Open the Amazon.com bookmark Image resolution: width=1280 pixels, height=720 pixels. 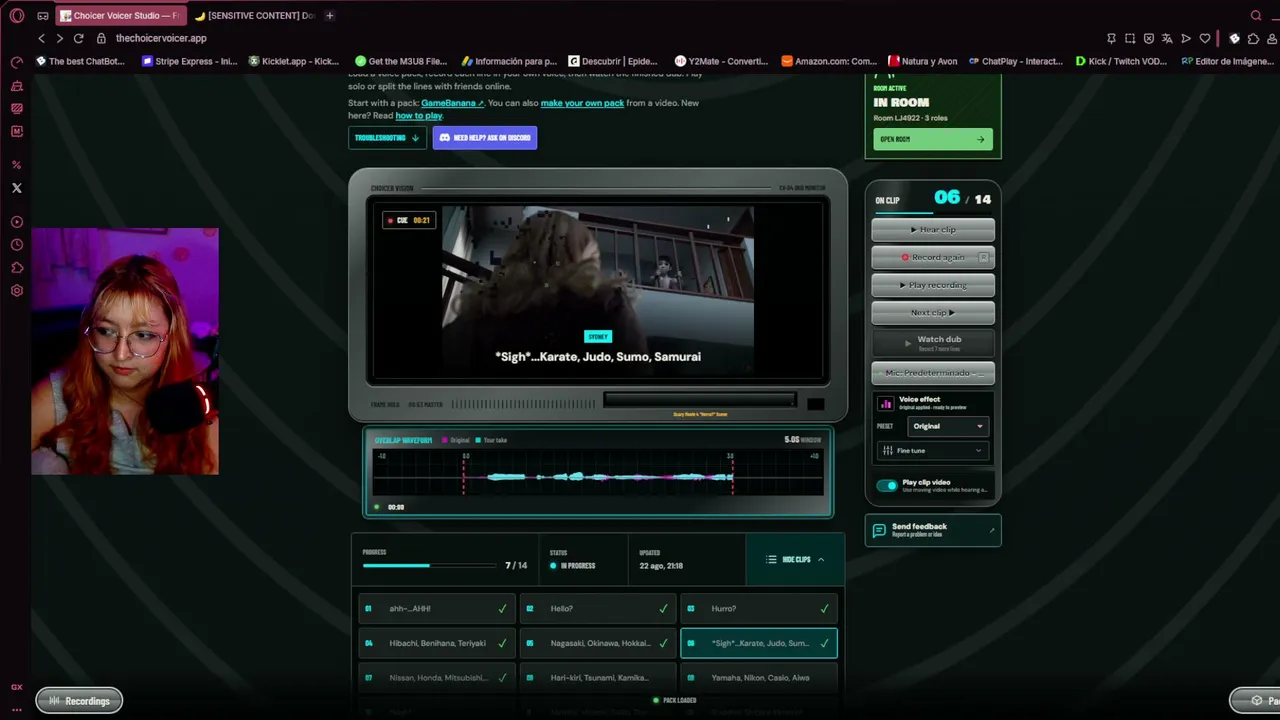(829, 61)
